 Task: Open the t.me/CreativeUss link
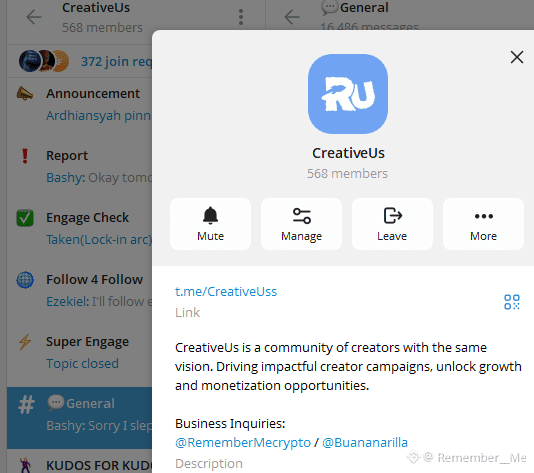(226, 292)
